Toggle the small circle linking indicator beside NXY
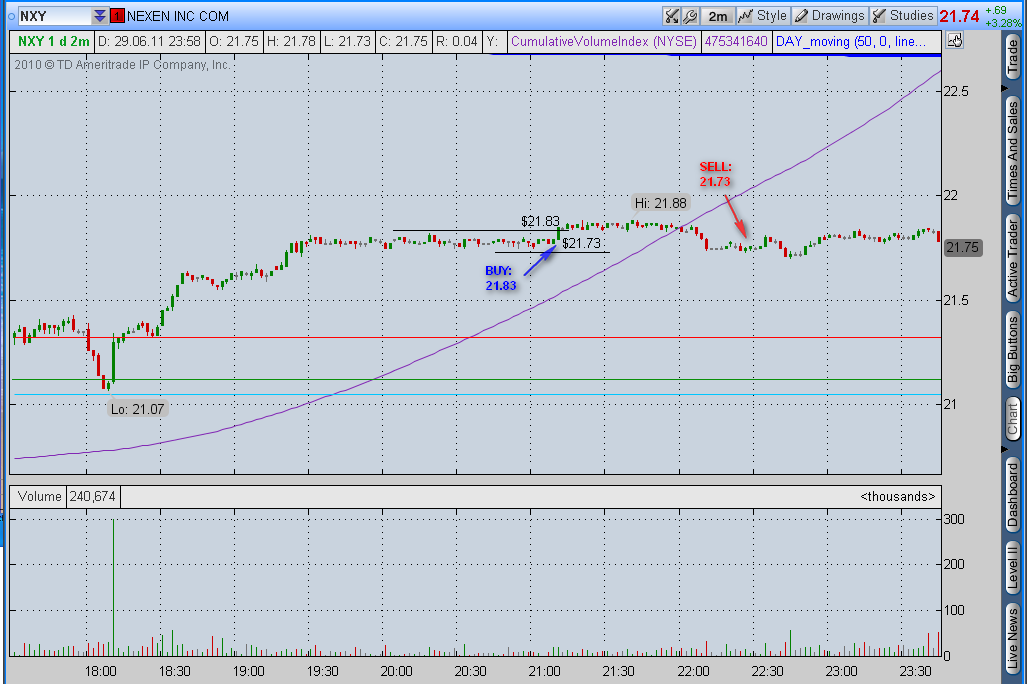This screenshot has height=684, width=1027. coord(11,16)
